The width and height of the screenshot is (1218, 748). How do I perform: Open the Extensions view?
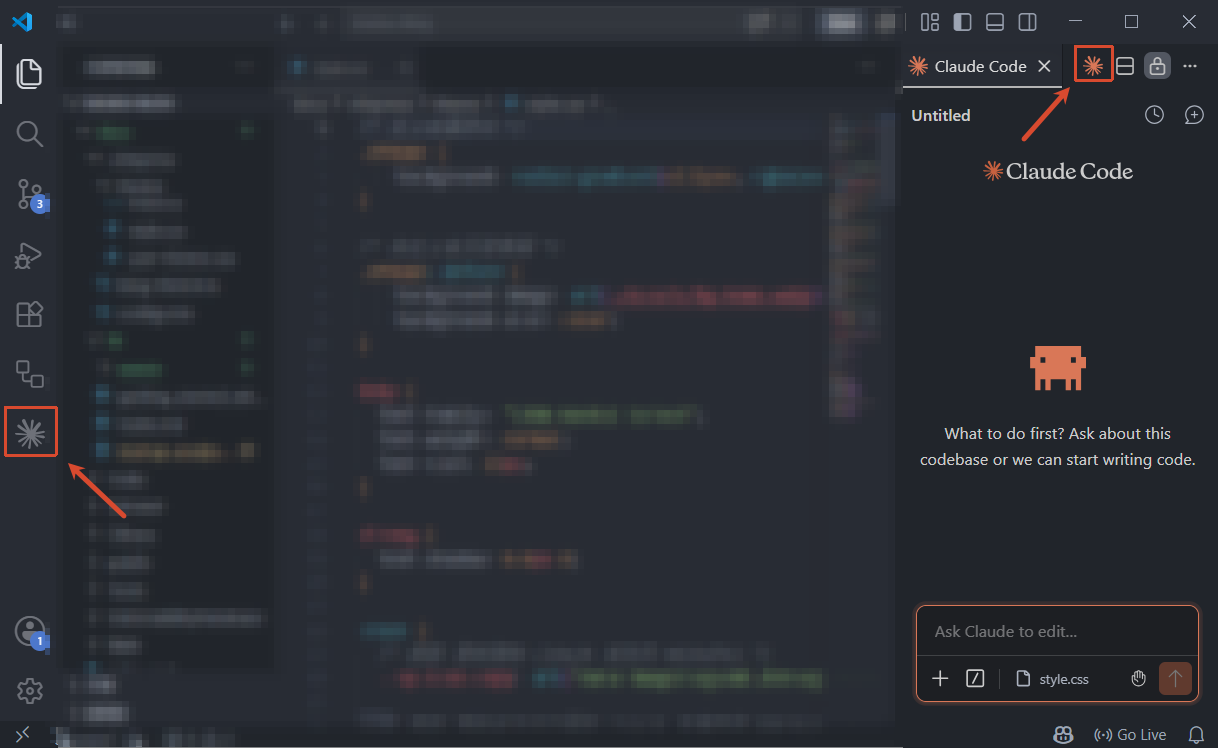coord(30,314)
